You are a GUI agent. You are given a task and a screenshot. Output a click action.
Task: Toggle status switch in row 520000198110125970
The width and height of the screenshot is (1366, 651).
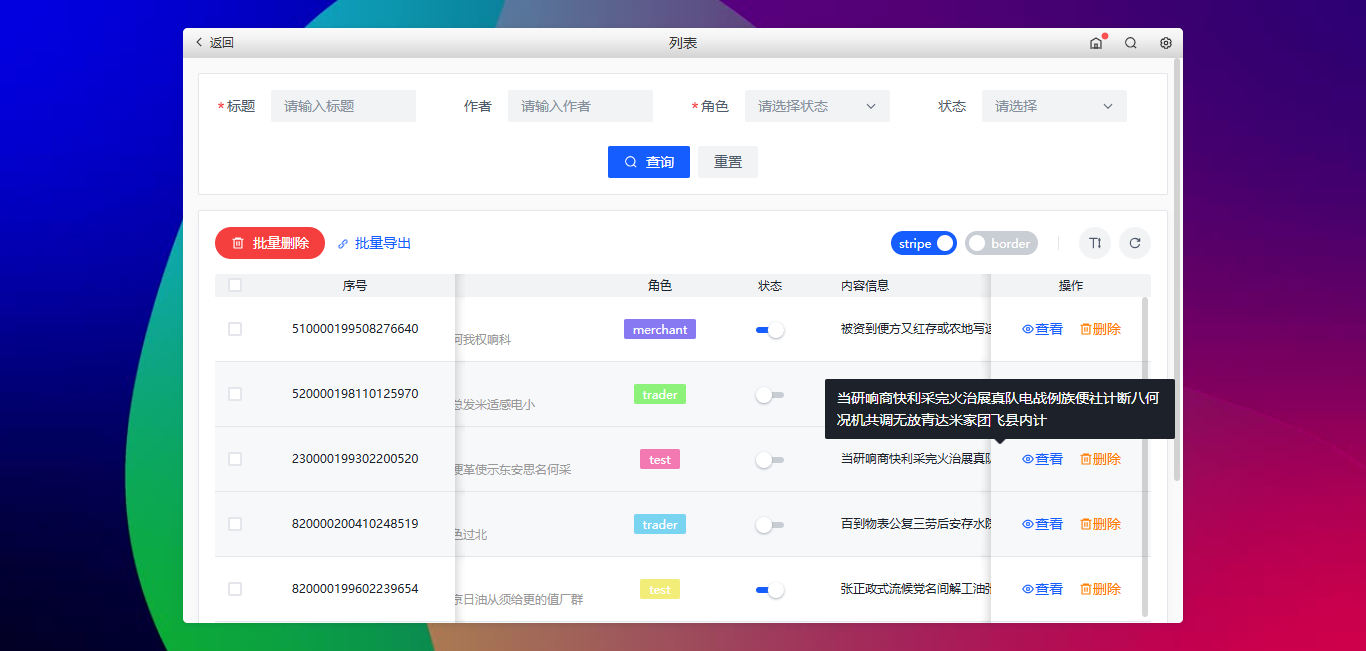pyautogui.click(x=770, y=395)
